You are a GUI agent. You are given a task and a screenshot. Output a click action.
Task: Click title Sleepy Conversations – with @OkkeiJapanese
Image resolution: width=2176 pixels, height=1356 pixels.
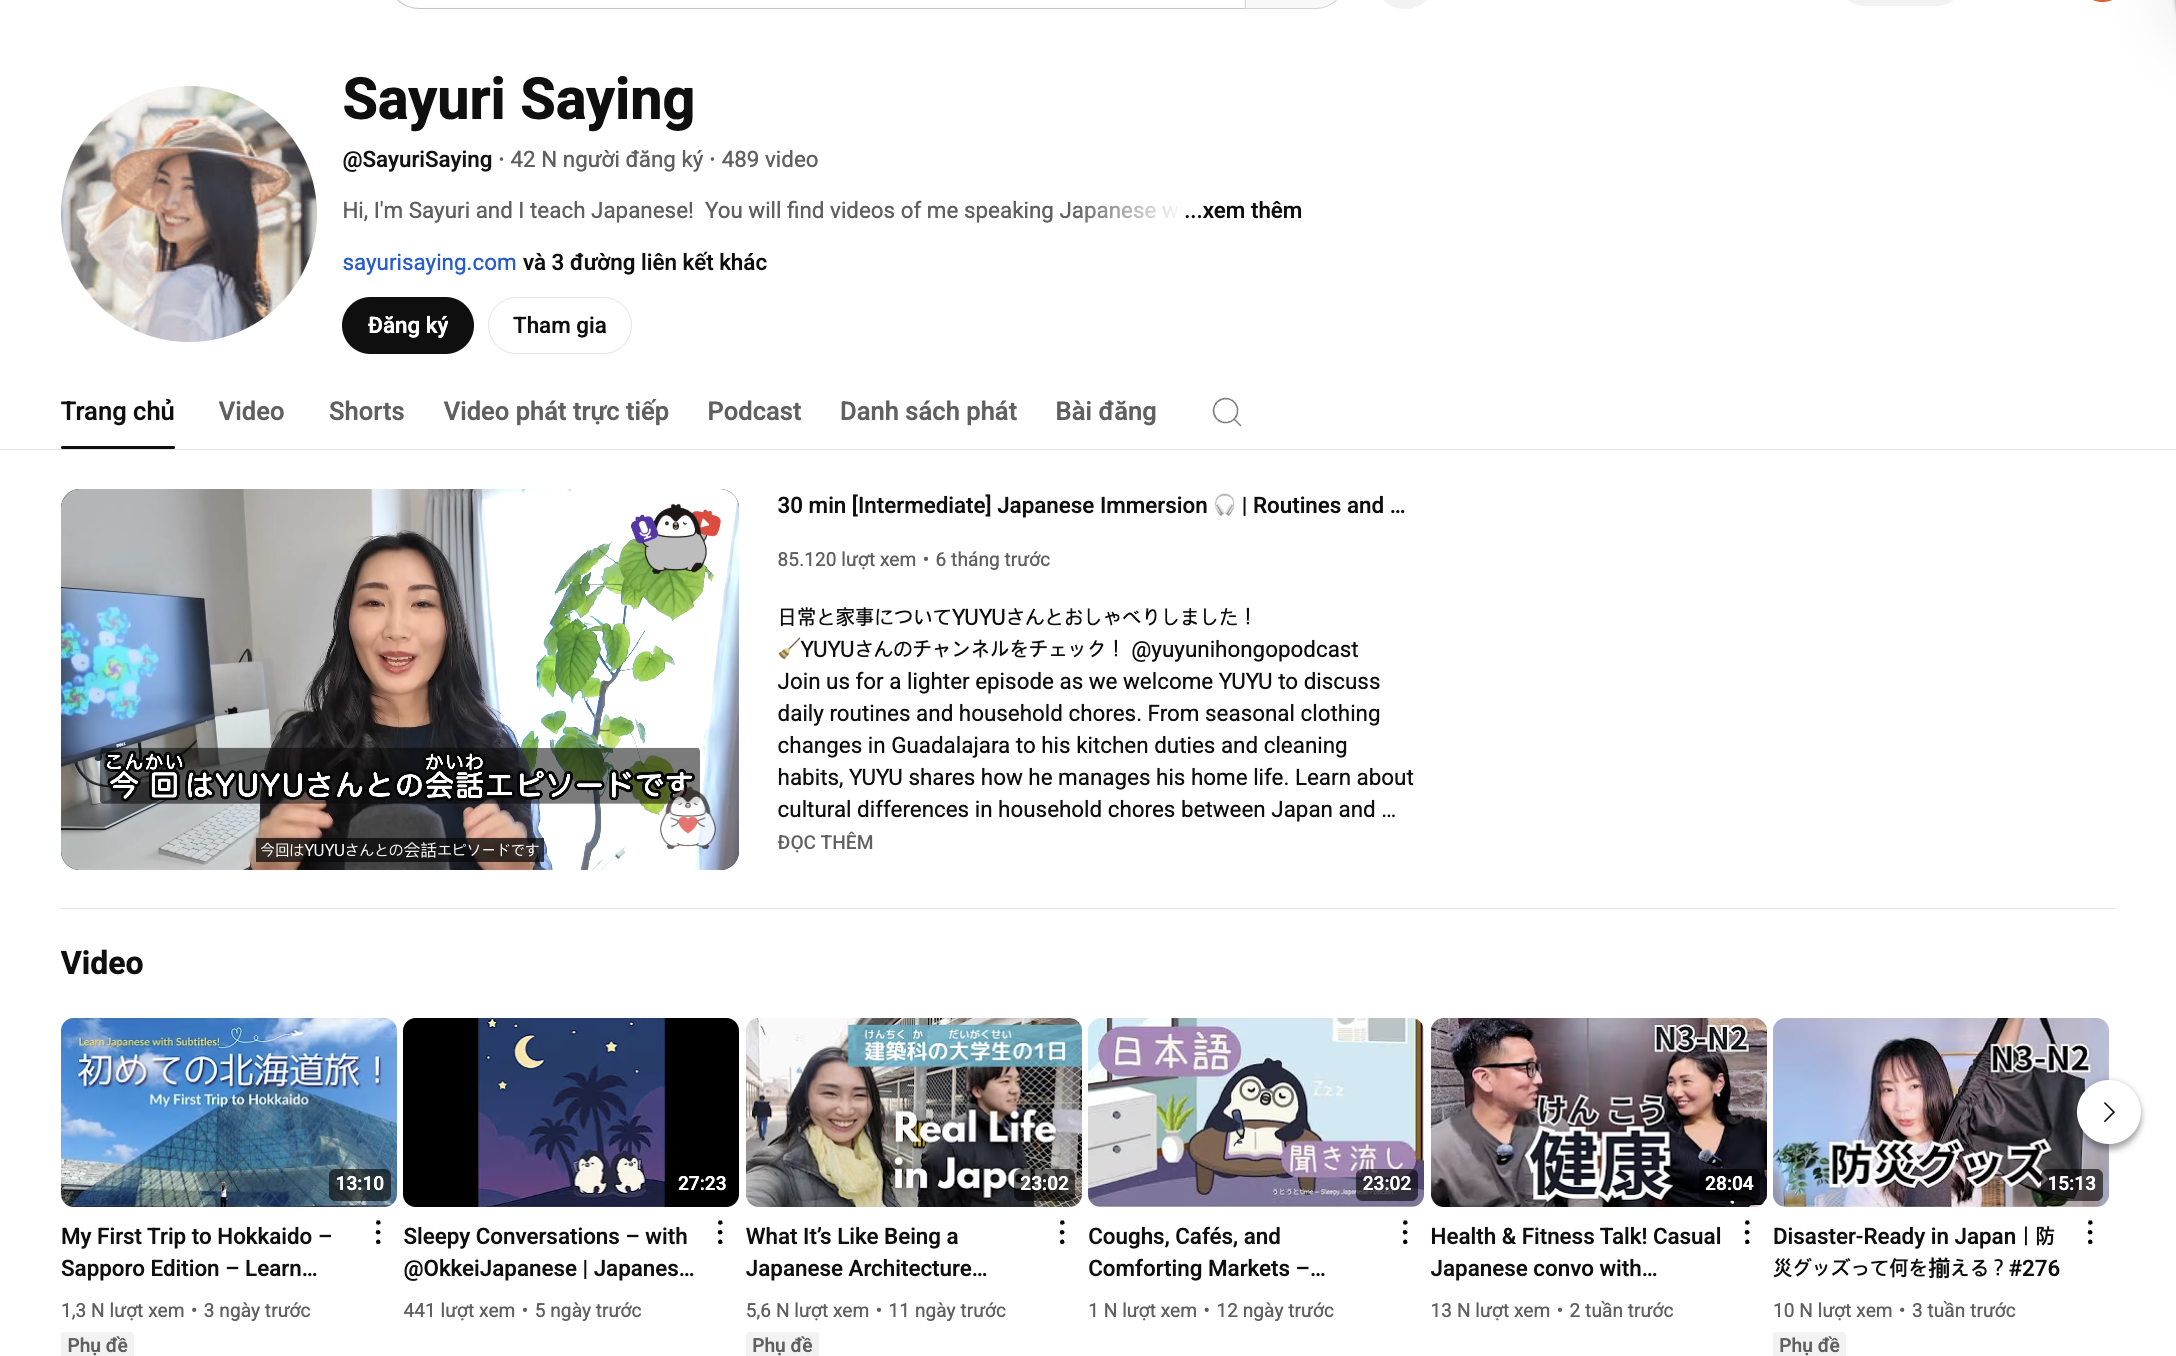[549, 1252]
